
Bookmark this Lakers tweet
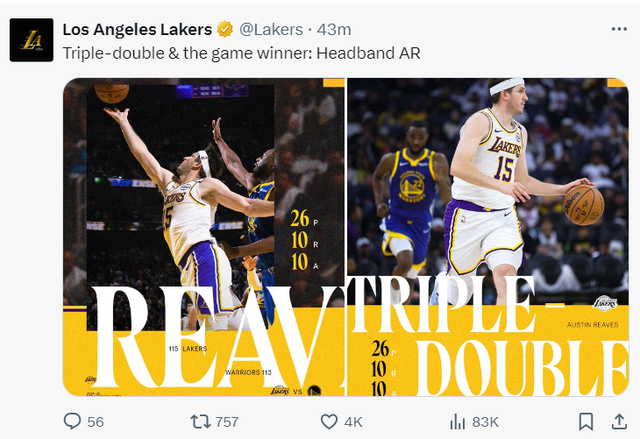(587, 421)
